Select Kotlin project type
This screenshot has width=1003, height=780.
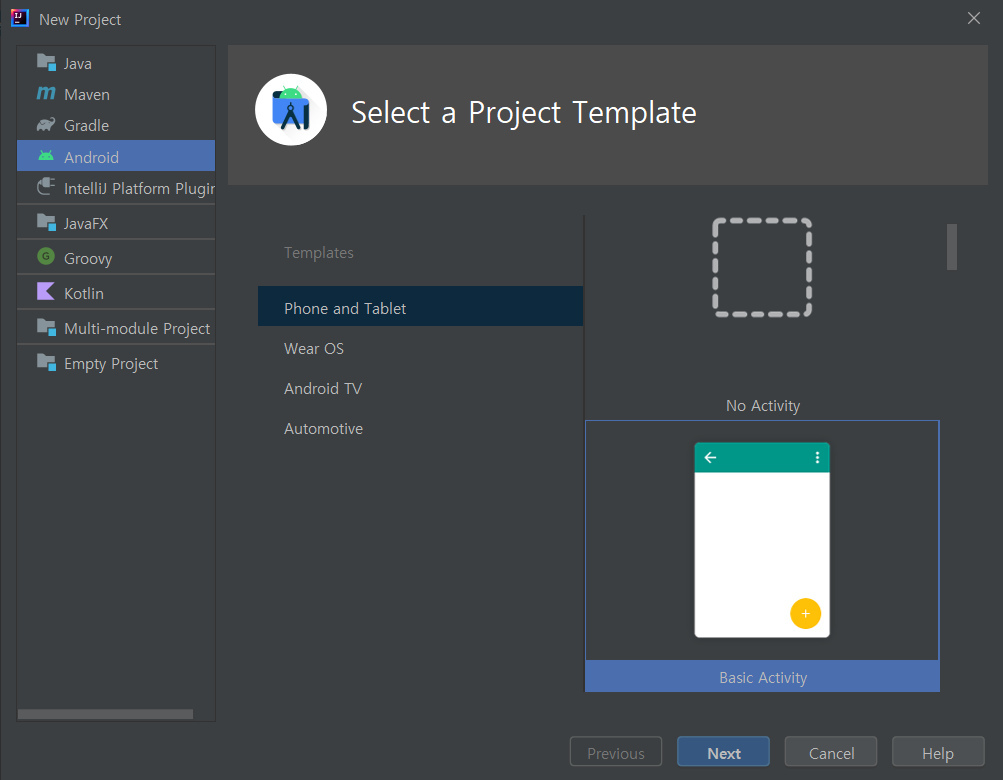click(x=116, y=292)
